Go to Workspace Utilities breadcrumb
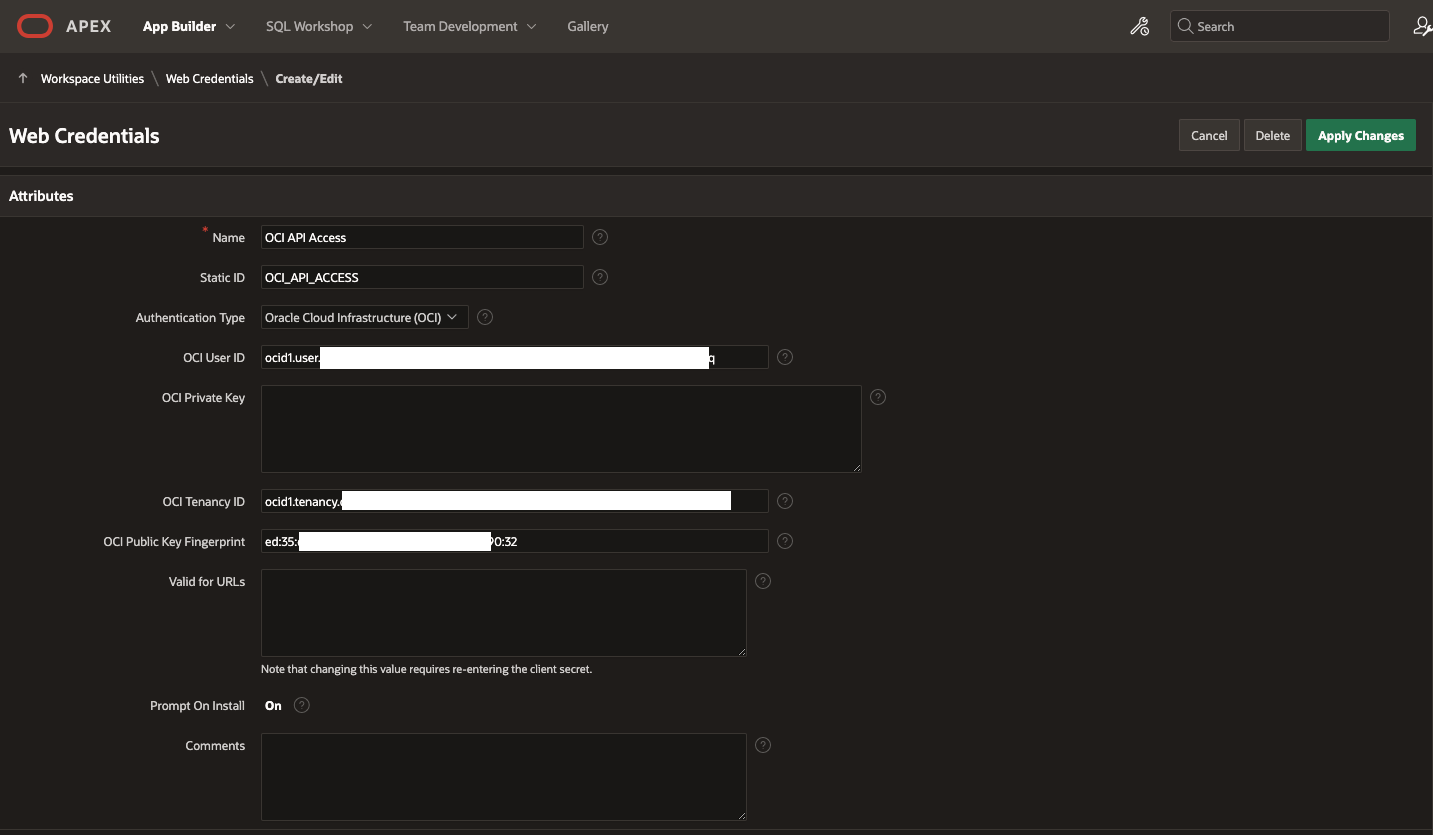Screen dimensions: 1433x835 pyautogui.click(x=92, y=78)
